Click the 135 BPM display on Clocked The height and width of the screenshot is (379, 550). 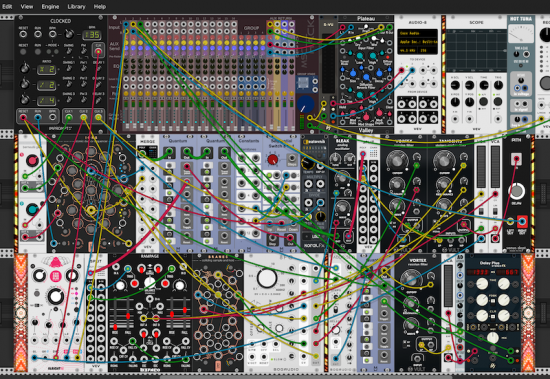(92, 34)
